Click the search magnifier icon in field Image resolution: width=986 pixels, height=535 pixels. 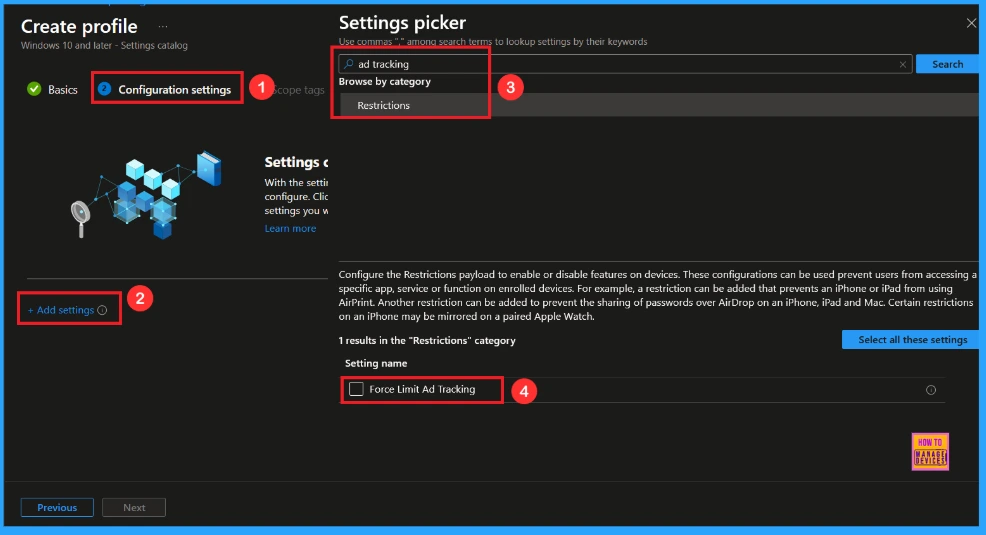(x=348, y=64)
